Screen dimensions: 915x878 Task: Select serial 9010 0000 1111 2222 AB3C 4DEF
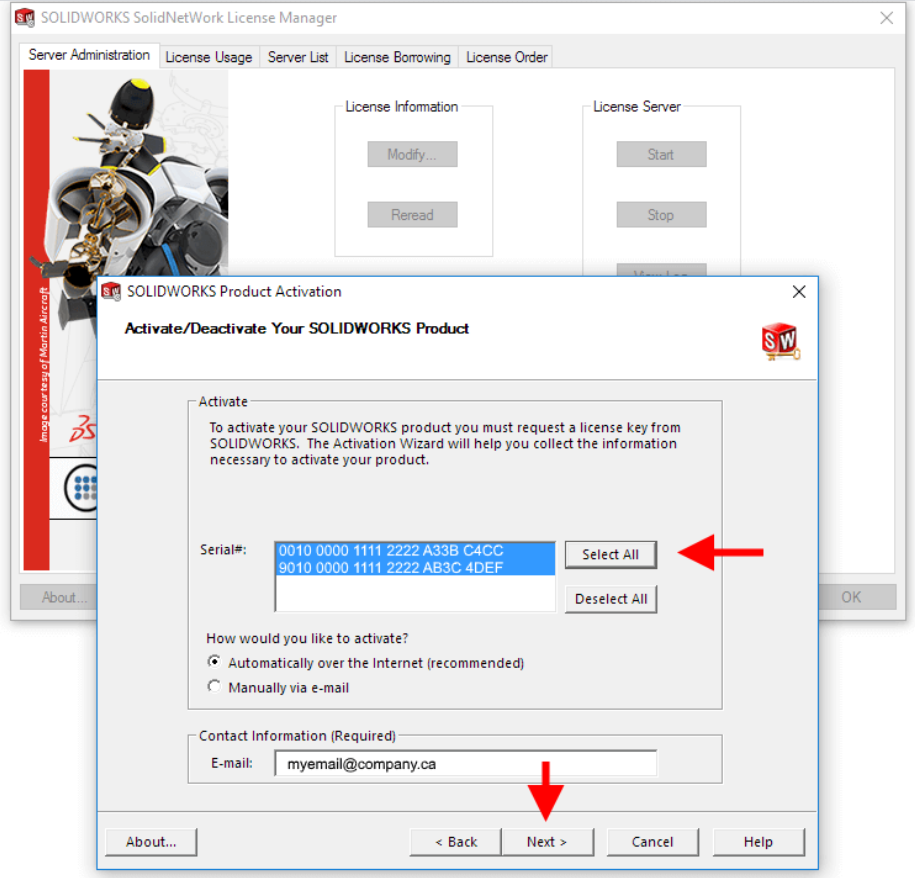click(x=414, y=567)
